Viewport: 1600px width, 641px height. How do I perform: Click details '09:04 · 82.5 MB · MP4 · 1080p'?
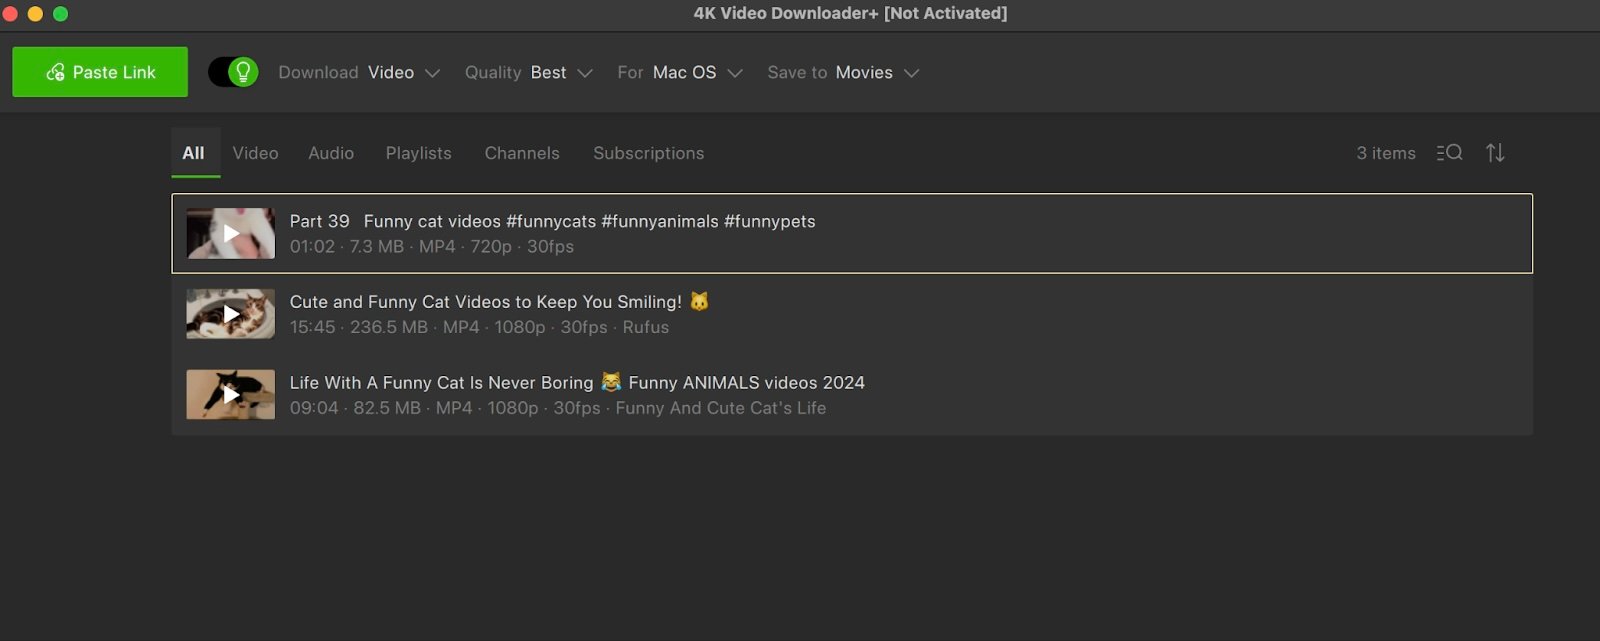[x=558, y=408]
